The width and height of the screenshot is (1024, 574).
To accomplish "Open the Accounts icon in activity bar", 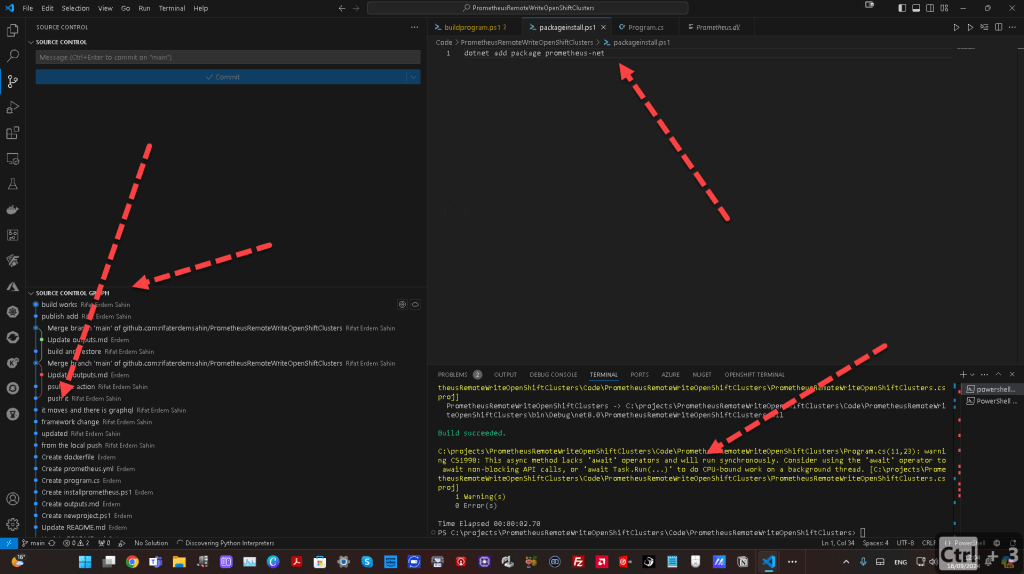I will (12, 499).
